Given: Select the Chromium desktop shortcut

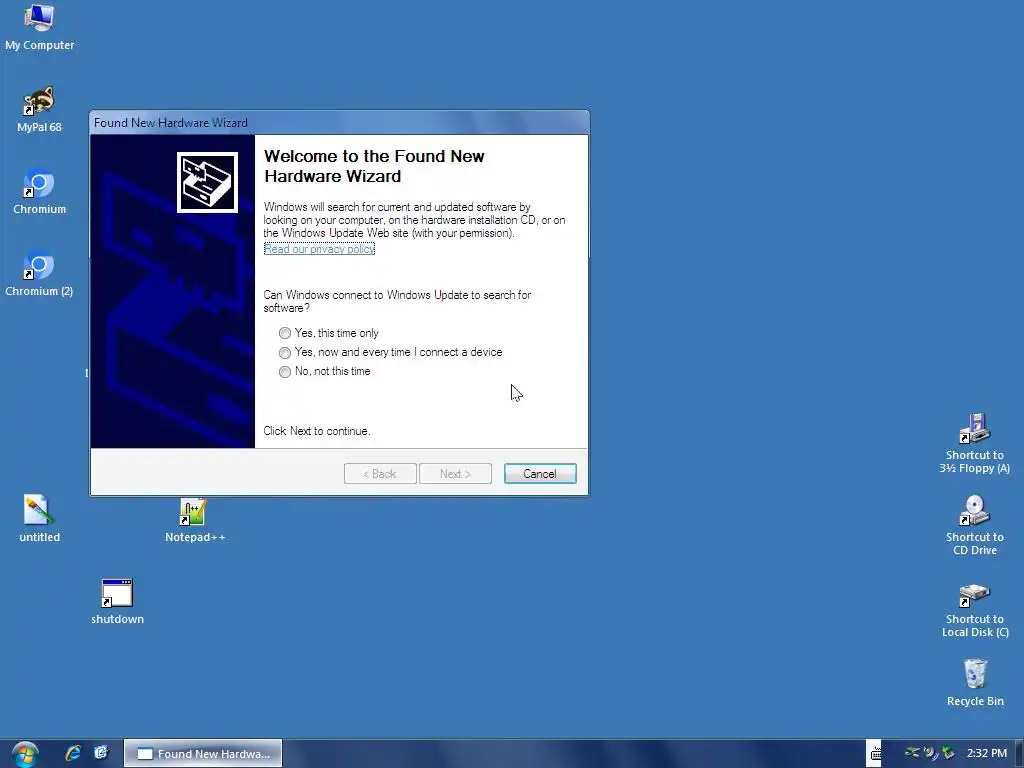Looking at the screenshot, I should click(39, 192).
